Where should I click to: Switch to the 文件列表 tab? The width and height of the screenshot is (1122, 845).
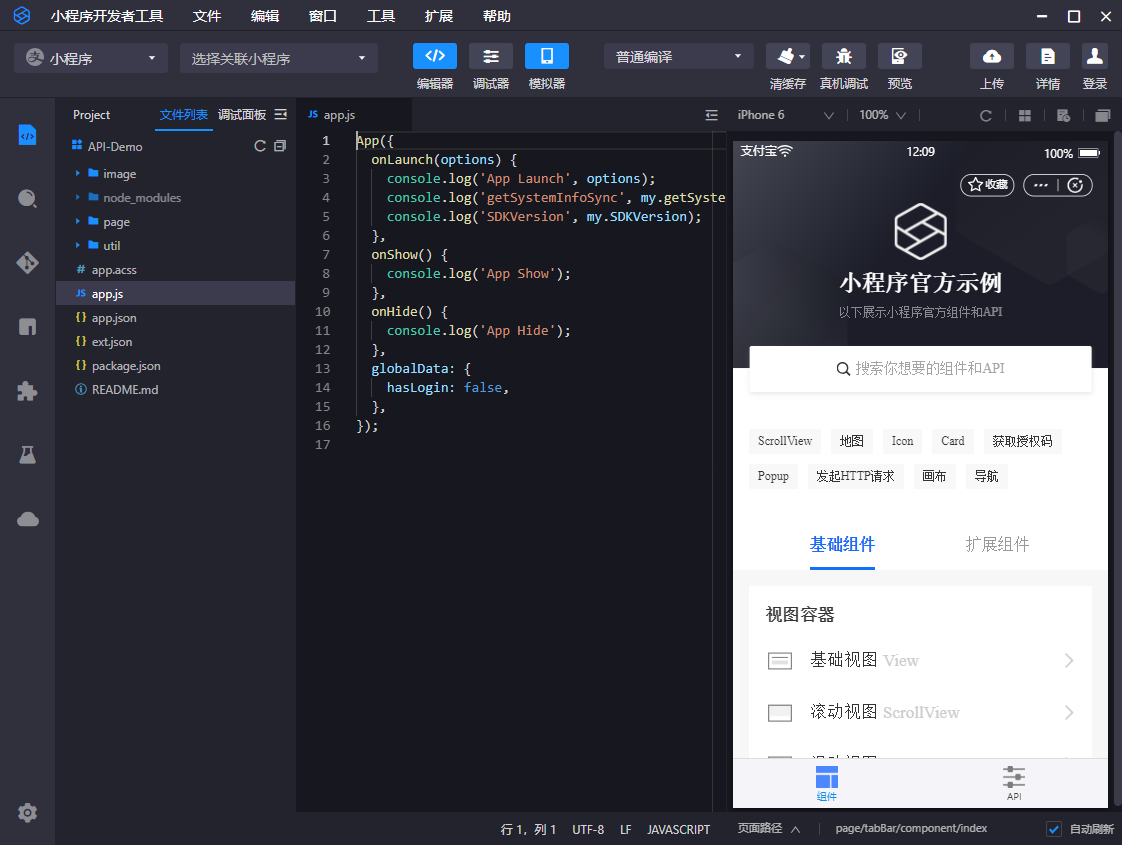(x=183, y=114)
